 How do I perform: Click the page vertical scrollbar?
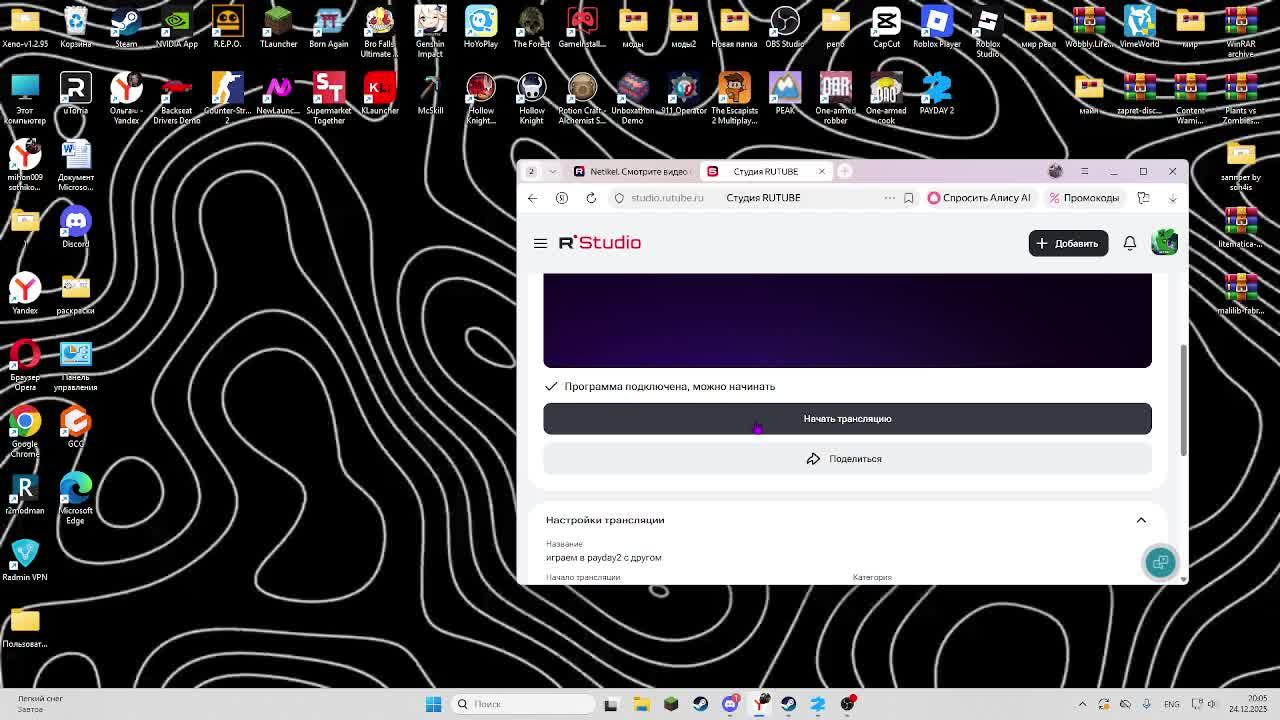(1183, 400)
